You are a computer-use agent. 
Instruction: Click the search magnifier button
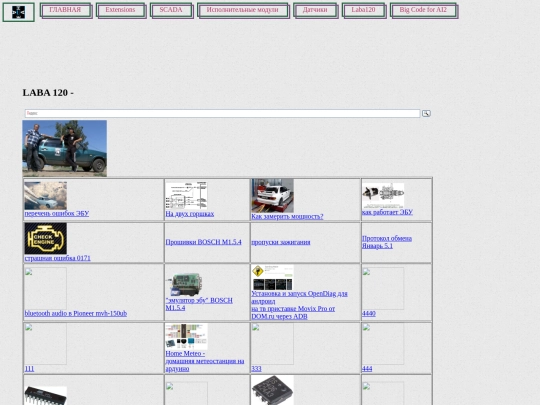coord(426,113)
